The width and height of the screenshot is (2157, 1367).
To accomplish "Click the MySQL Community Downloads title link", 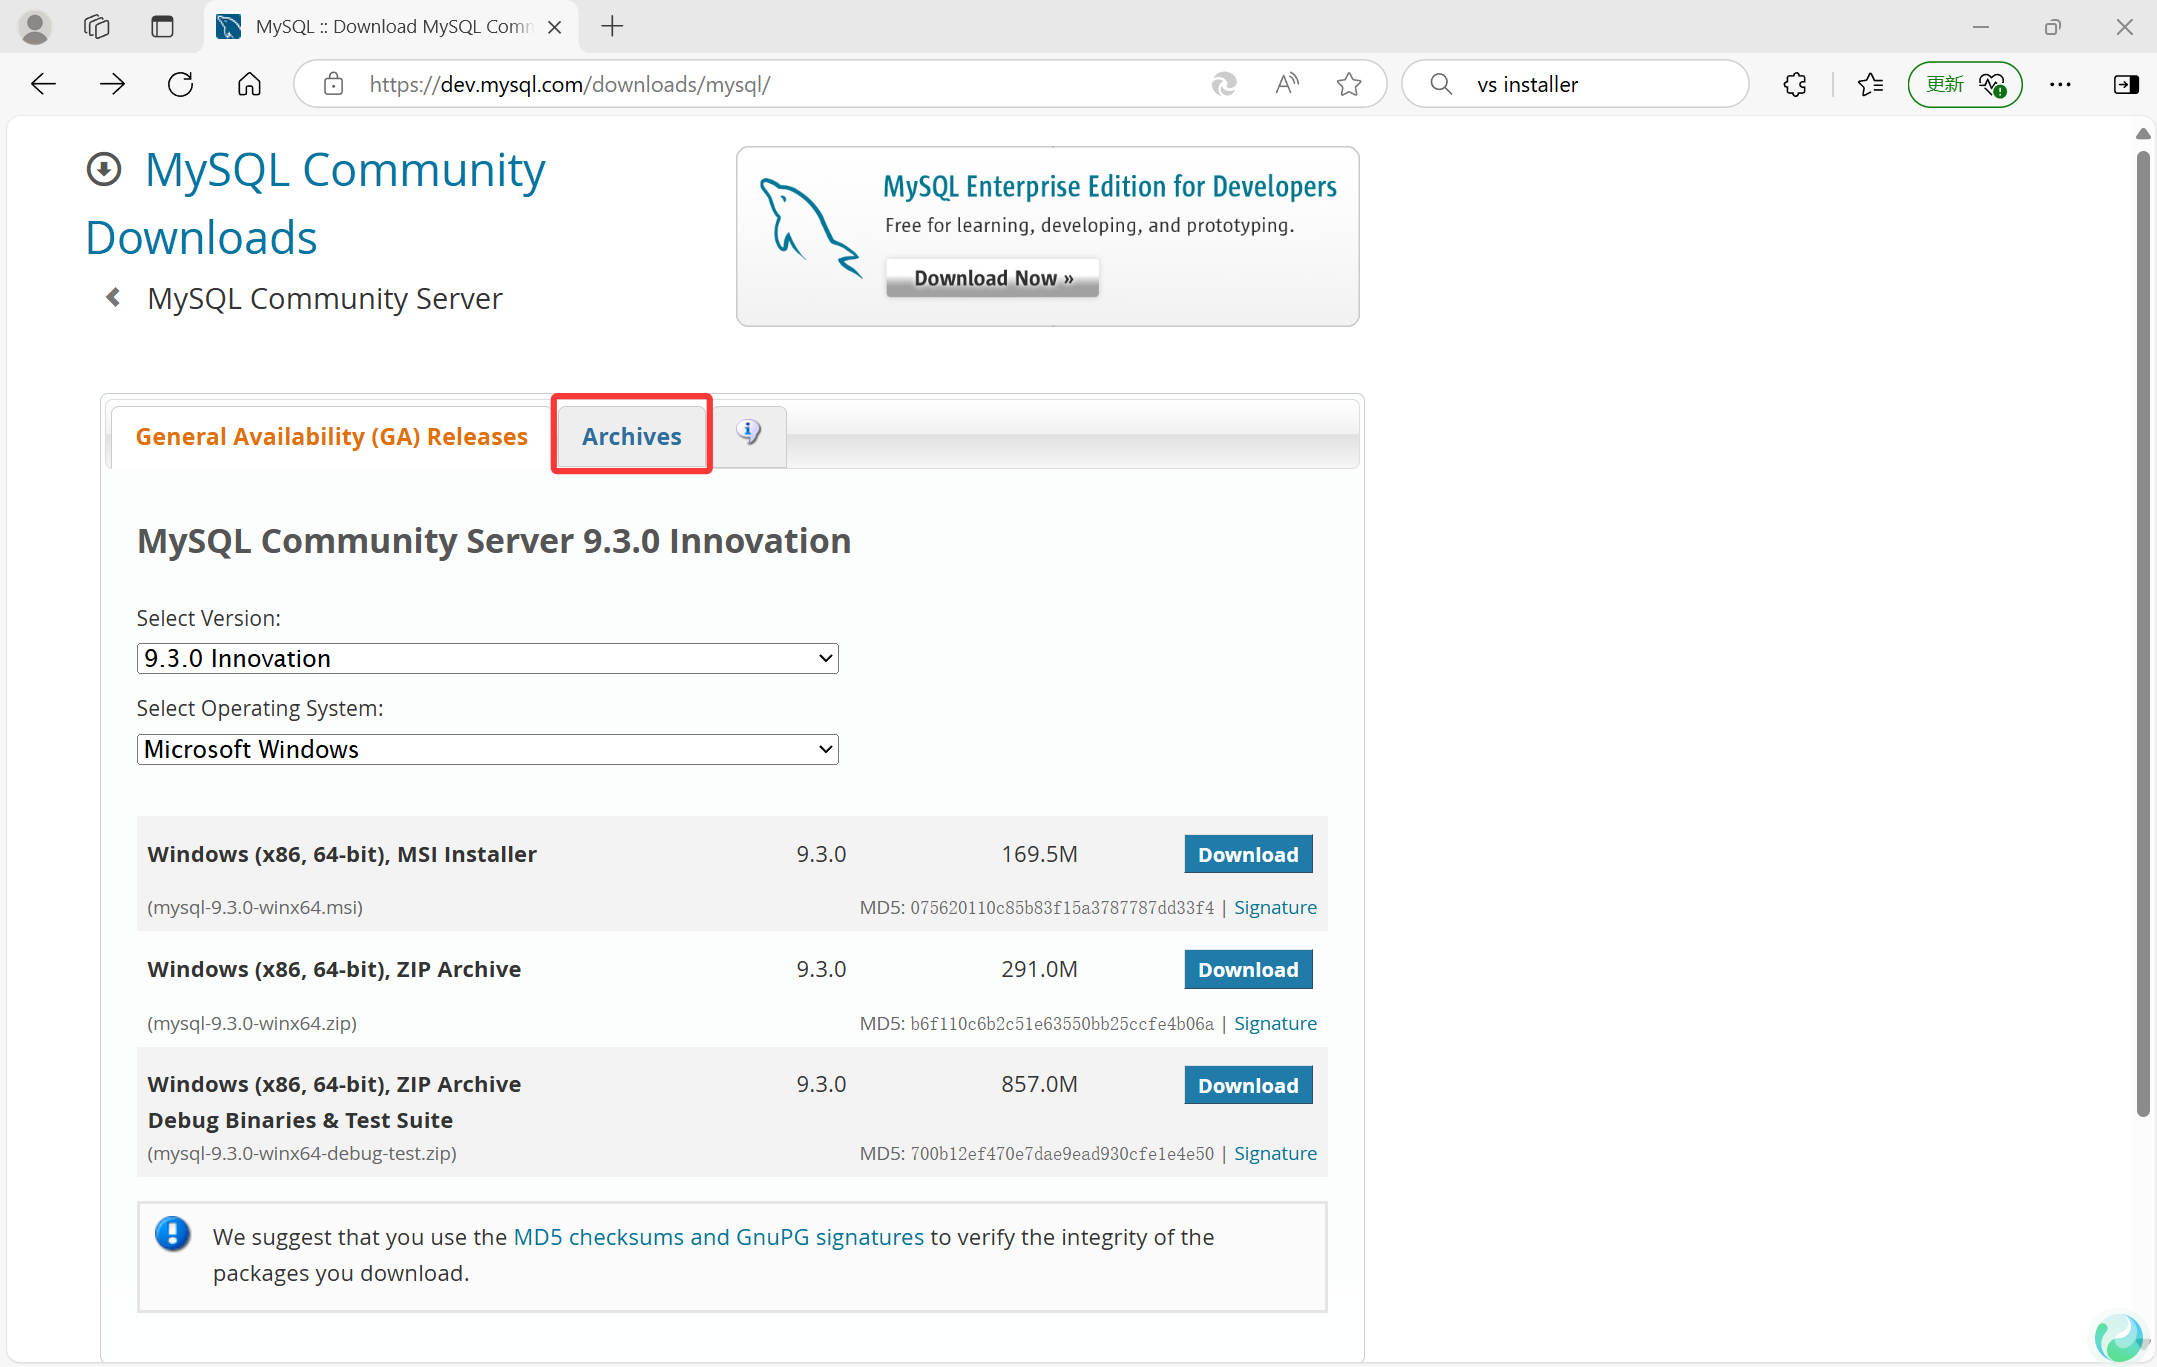I will click(x=316, y=203).
